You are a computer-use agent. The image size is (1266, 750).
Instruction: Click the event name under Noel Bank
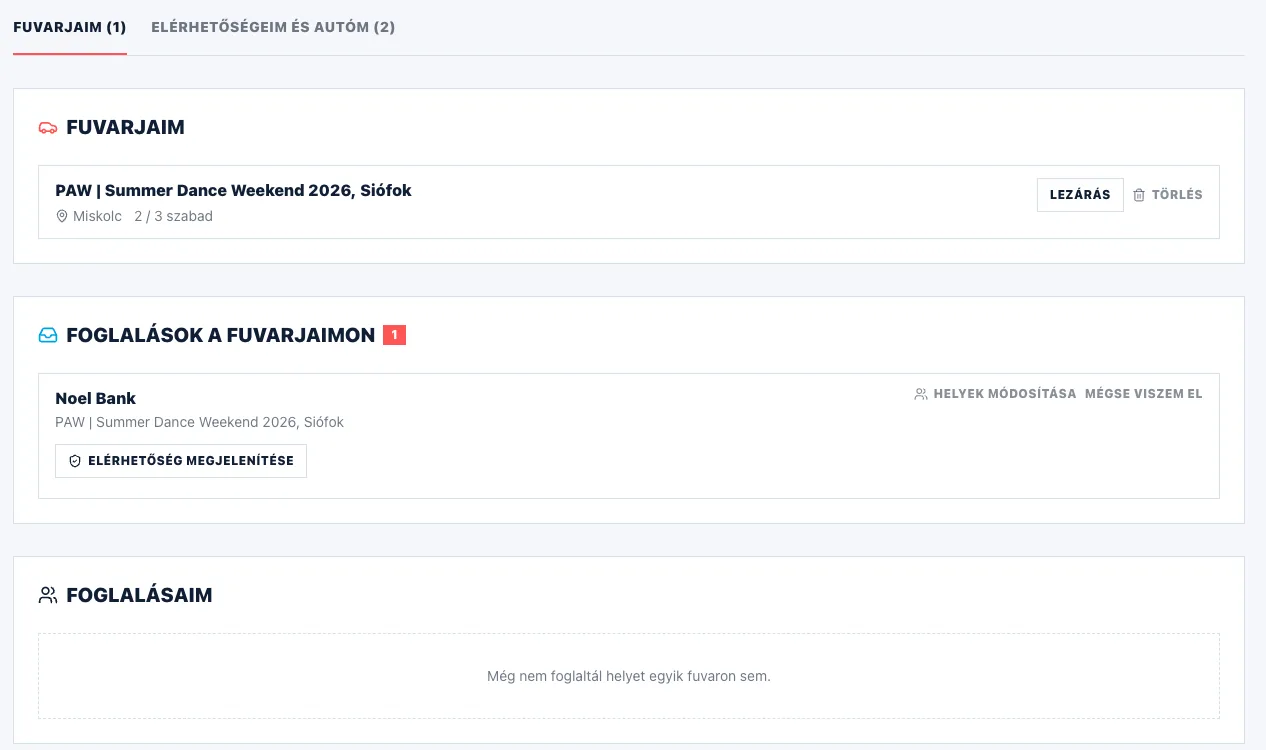click(x=199, y=422)
